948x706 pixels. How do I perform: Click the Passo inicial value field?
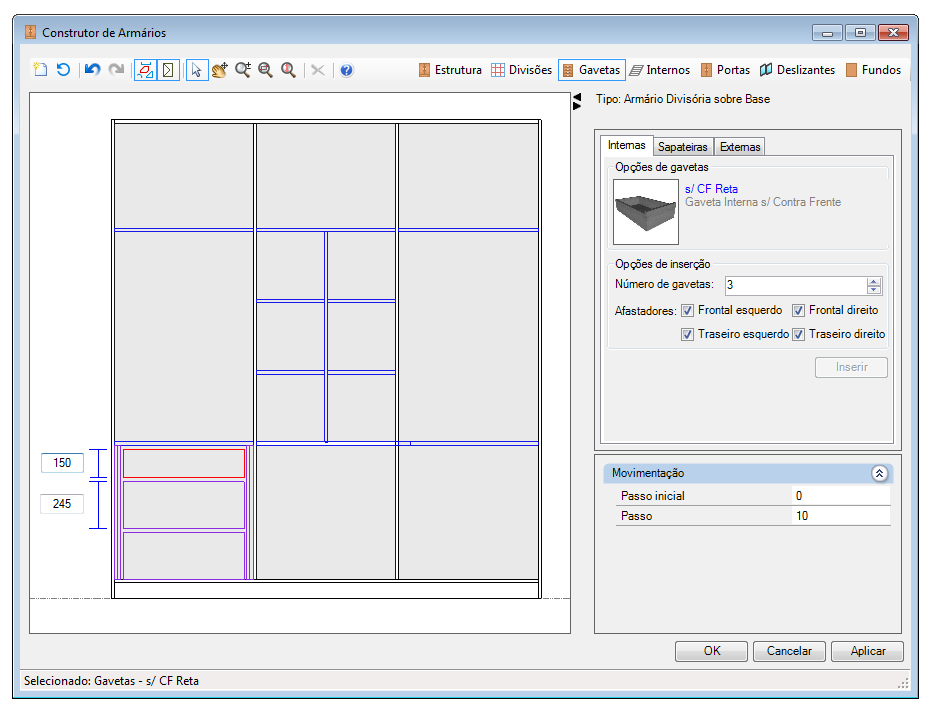click(x=840, y=496)
